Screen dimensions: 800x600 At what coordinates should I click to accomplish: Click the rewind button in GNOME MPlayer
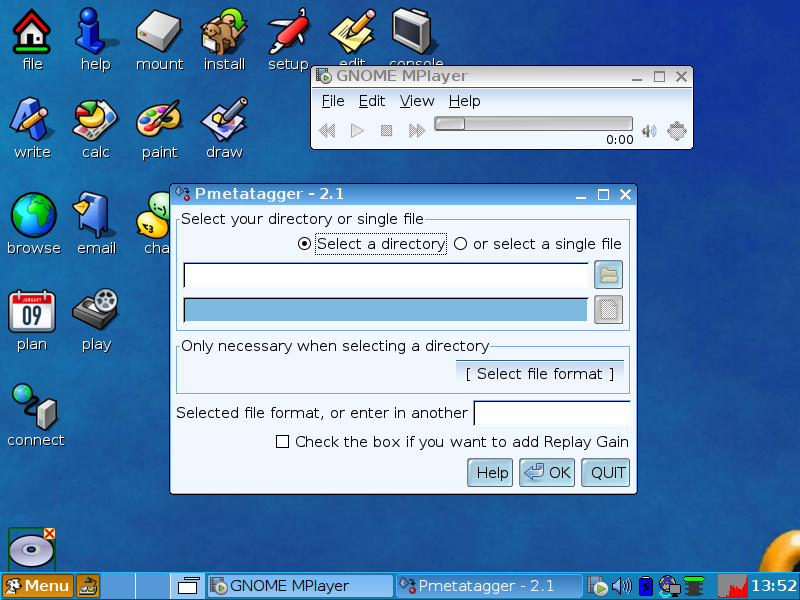click(x=327, y=131)
